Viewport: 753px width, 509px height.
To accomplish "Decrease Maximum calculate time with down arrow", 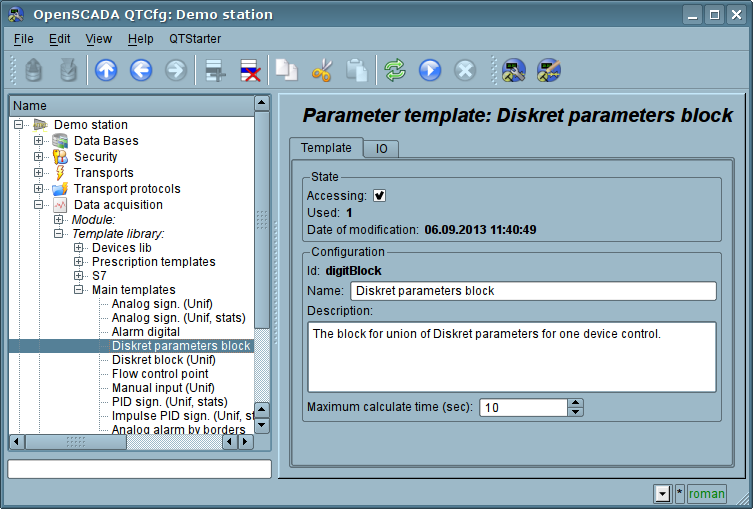I will tap(575, 412).
